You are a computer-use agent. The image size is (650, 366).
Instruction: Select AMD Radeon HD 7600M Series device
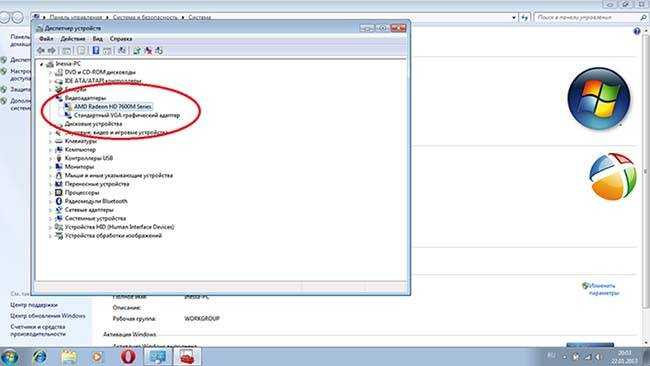point(113,107)
